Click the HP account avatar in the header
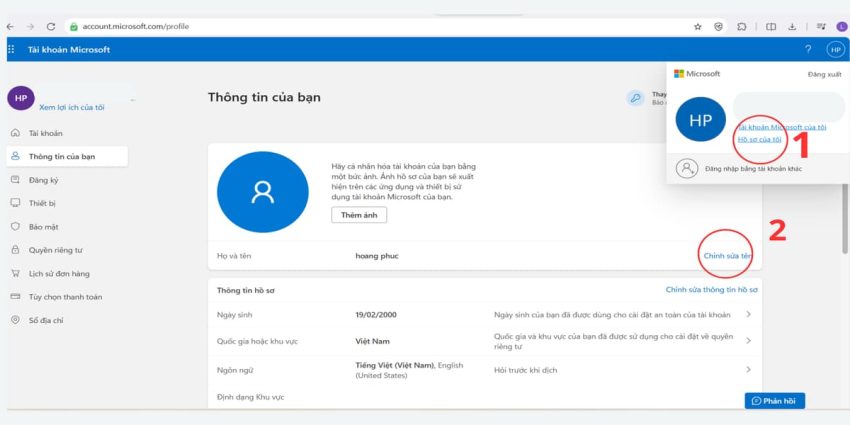This screenshot has height=425, width=850. [835, 50]
